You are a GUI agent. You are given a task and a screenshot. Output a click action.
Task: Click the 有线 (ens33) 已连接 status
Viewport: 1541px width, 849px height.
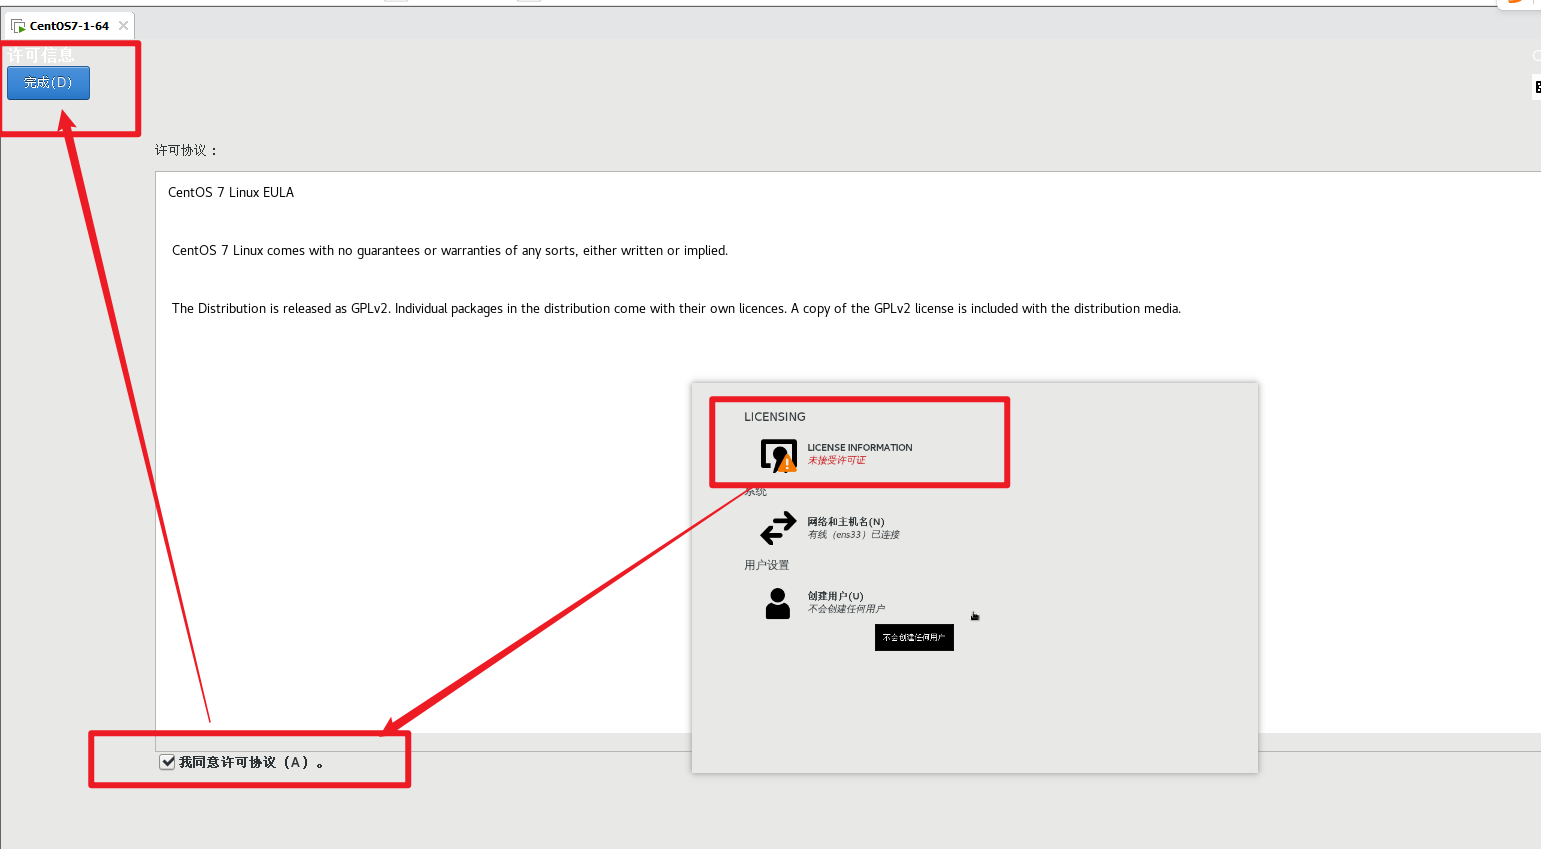click(853, 535)
